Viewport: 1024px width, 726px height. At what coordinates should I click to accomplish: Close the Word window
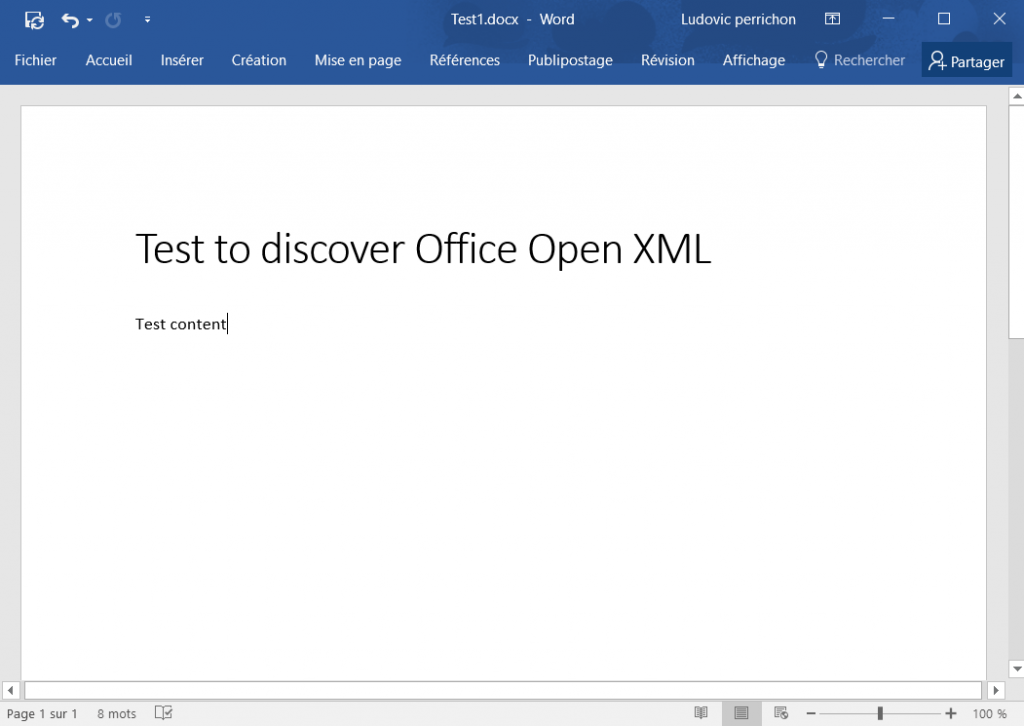coord(999,19)
